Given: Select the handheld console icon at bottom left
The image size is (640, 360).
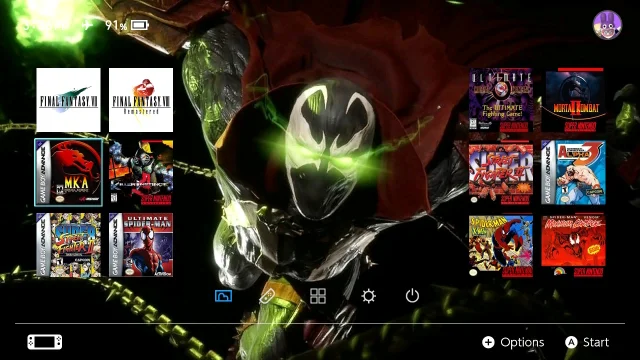Looking at the screenshot, I should pos(45,342).
